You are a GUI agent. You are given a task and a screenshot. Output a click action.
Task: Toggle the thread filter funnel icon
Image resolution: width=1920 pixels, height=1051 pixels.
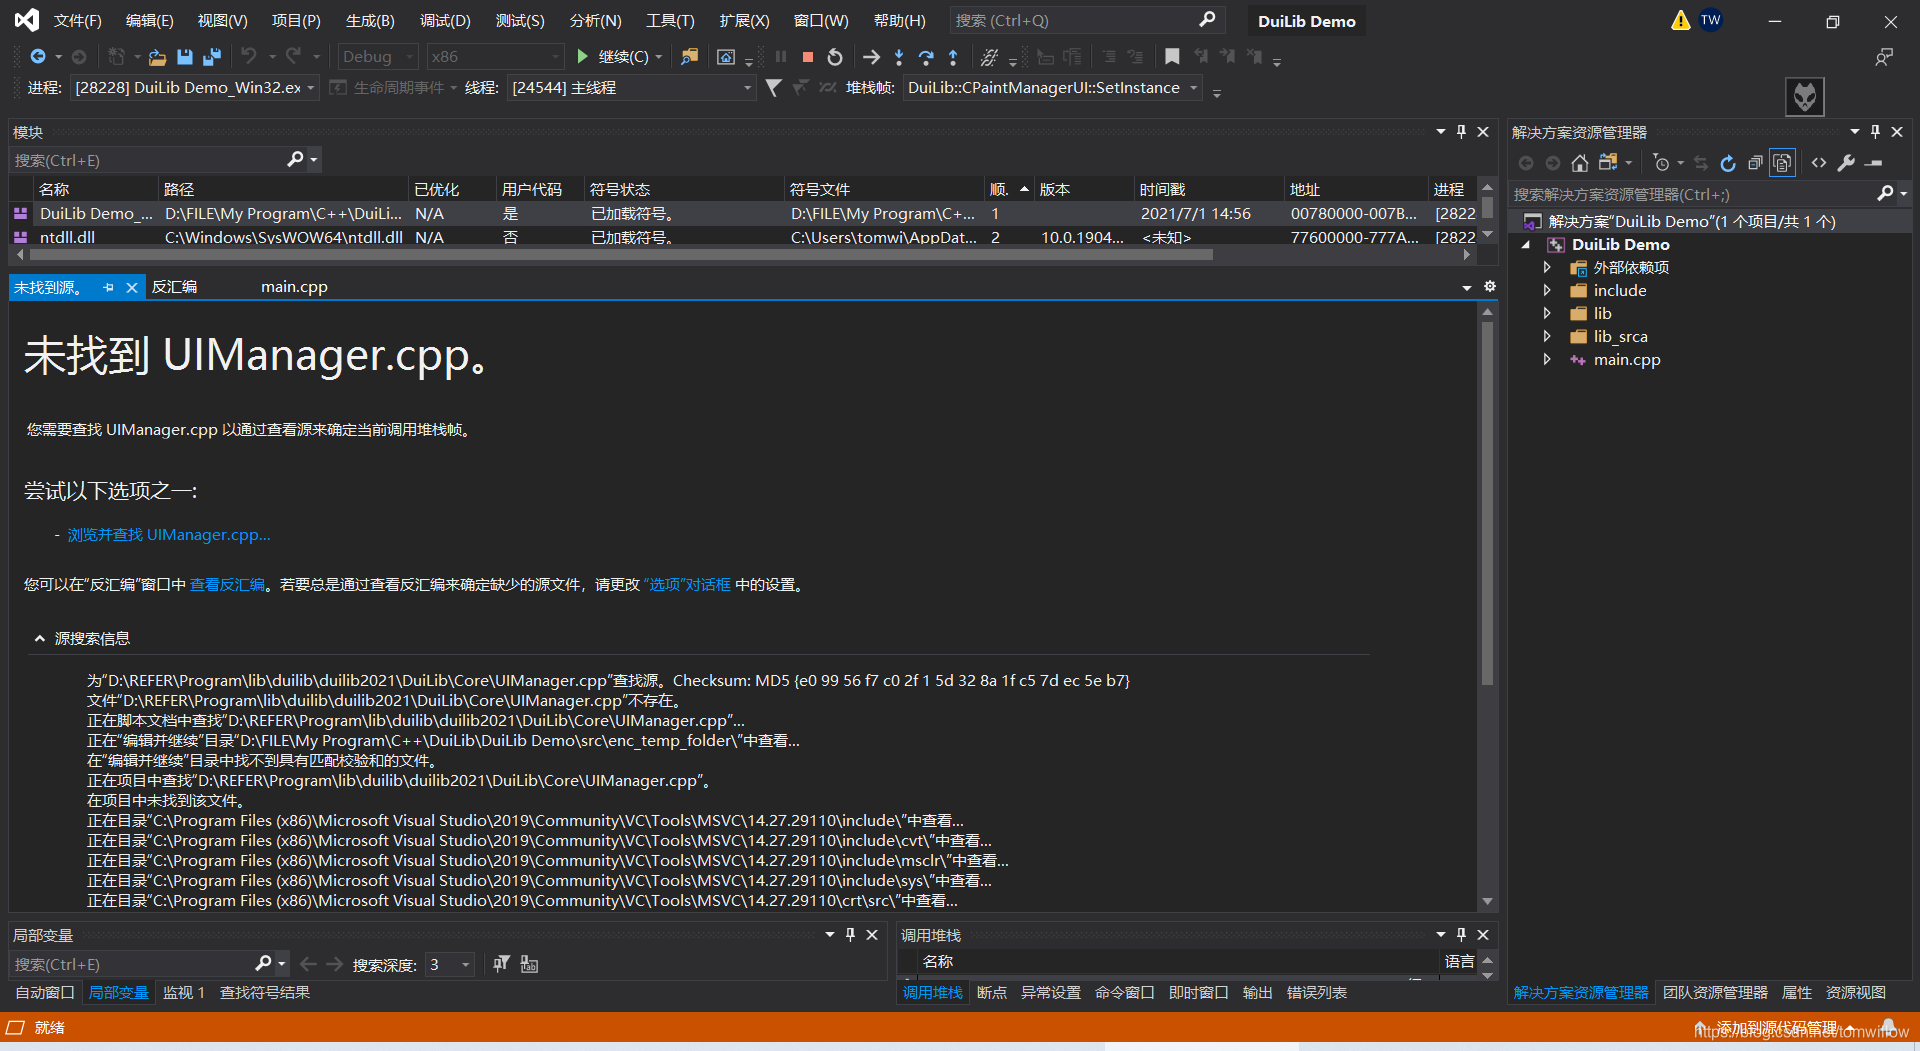(773, 88)
